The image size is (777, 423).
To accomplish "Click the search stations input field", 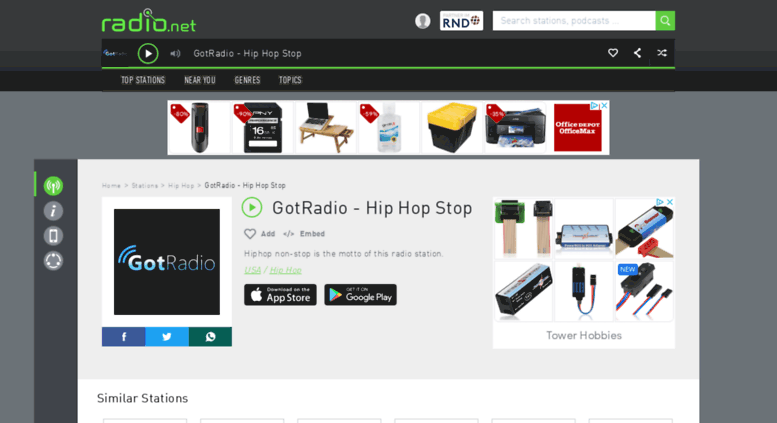I will [x=574, y=21].
